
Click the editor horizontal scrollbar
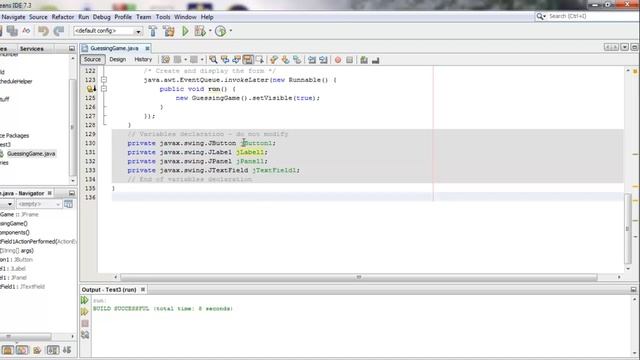(x=359, y=277)
